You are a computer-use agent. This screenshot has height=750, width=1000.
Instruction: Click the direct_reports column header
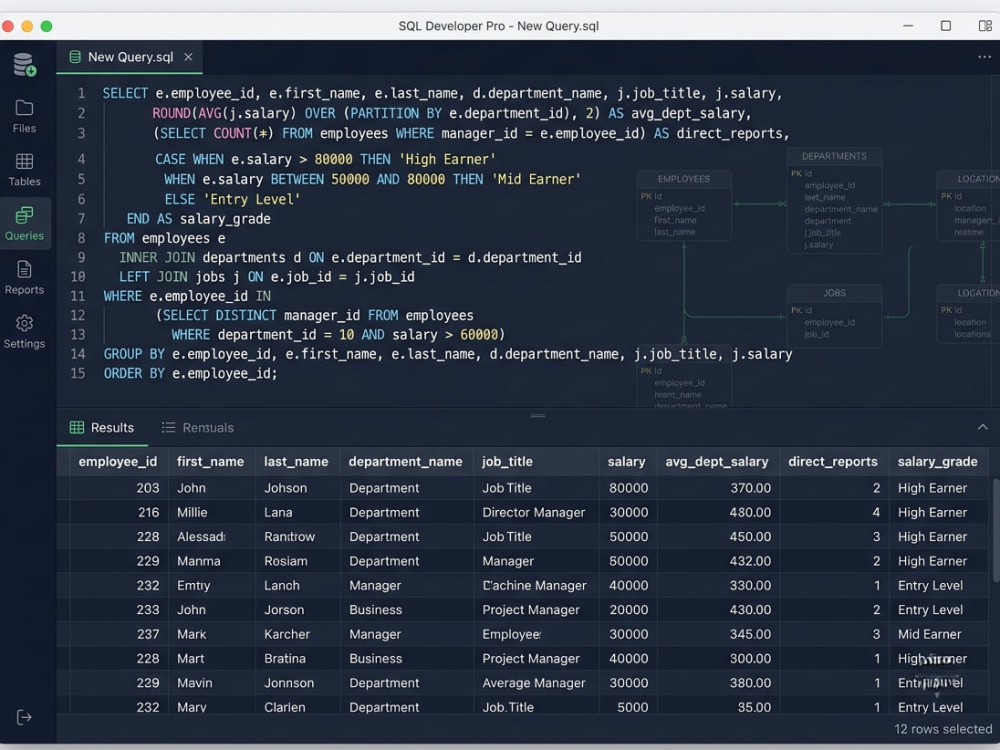coord(832,461)
